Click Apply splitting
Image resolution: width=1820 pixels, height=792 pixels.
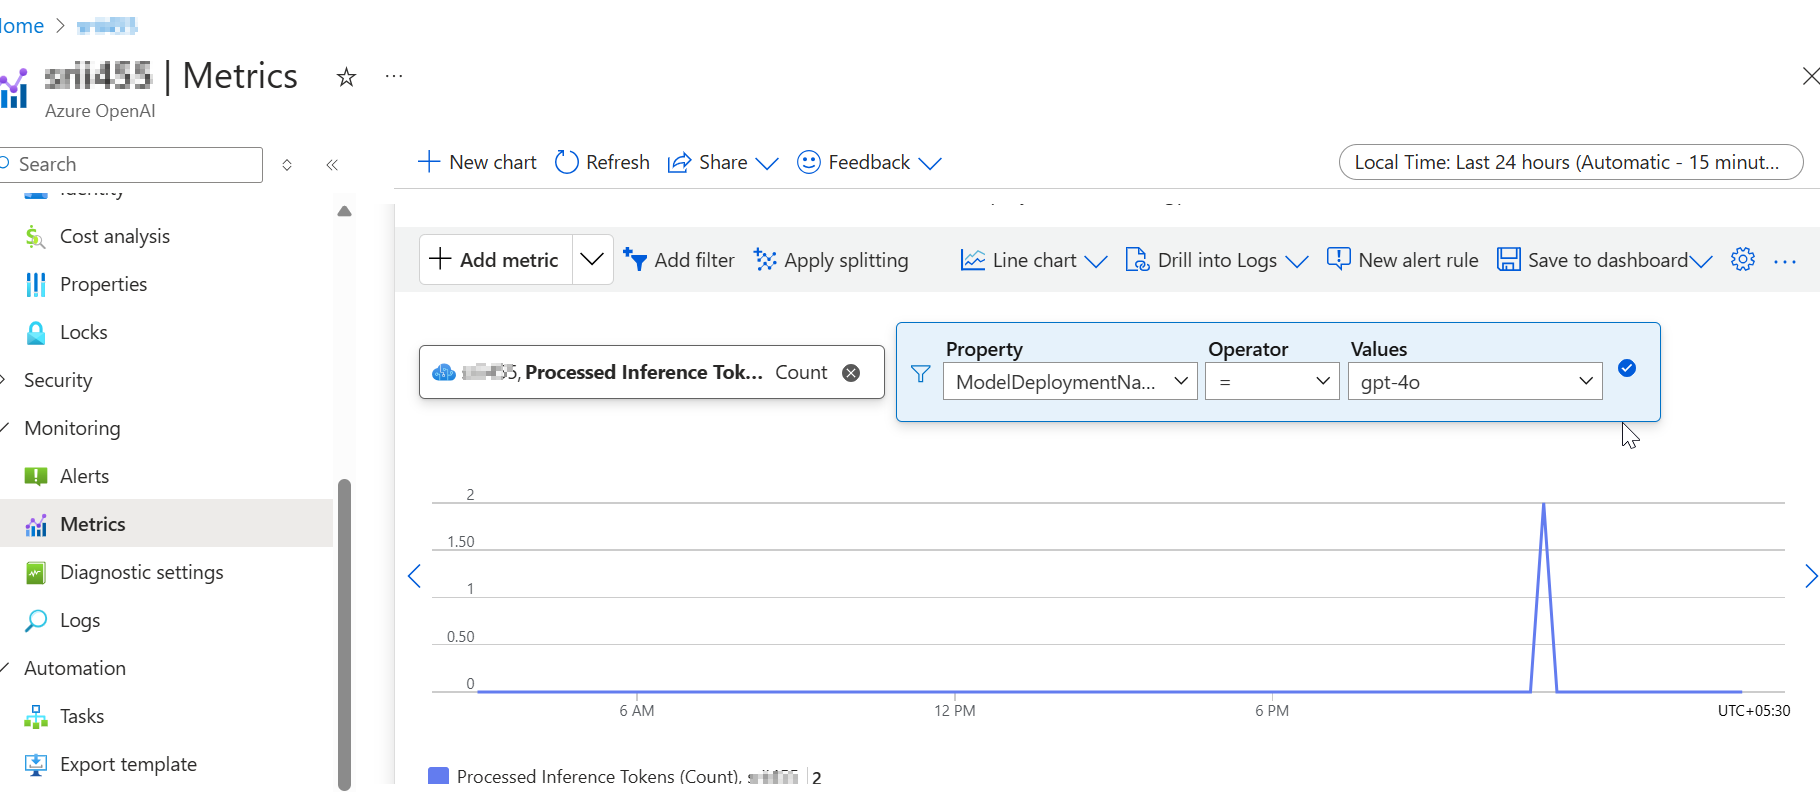coord(831,260)
